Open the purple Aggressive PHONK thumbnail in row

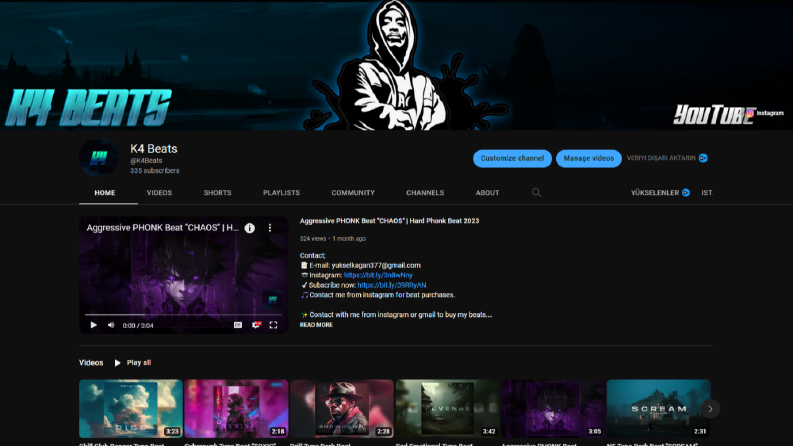(x=553, y=409)
